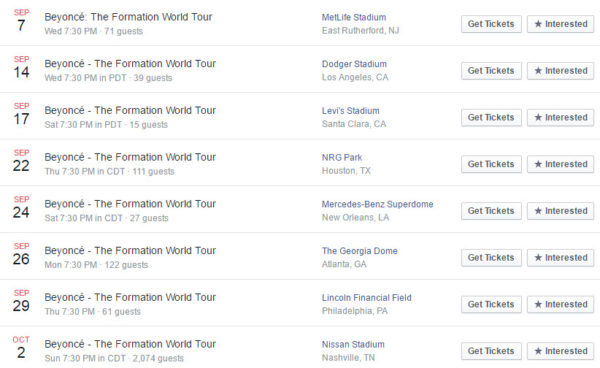Open the Sep 17 Formation World Tour event

point(130,110)
